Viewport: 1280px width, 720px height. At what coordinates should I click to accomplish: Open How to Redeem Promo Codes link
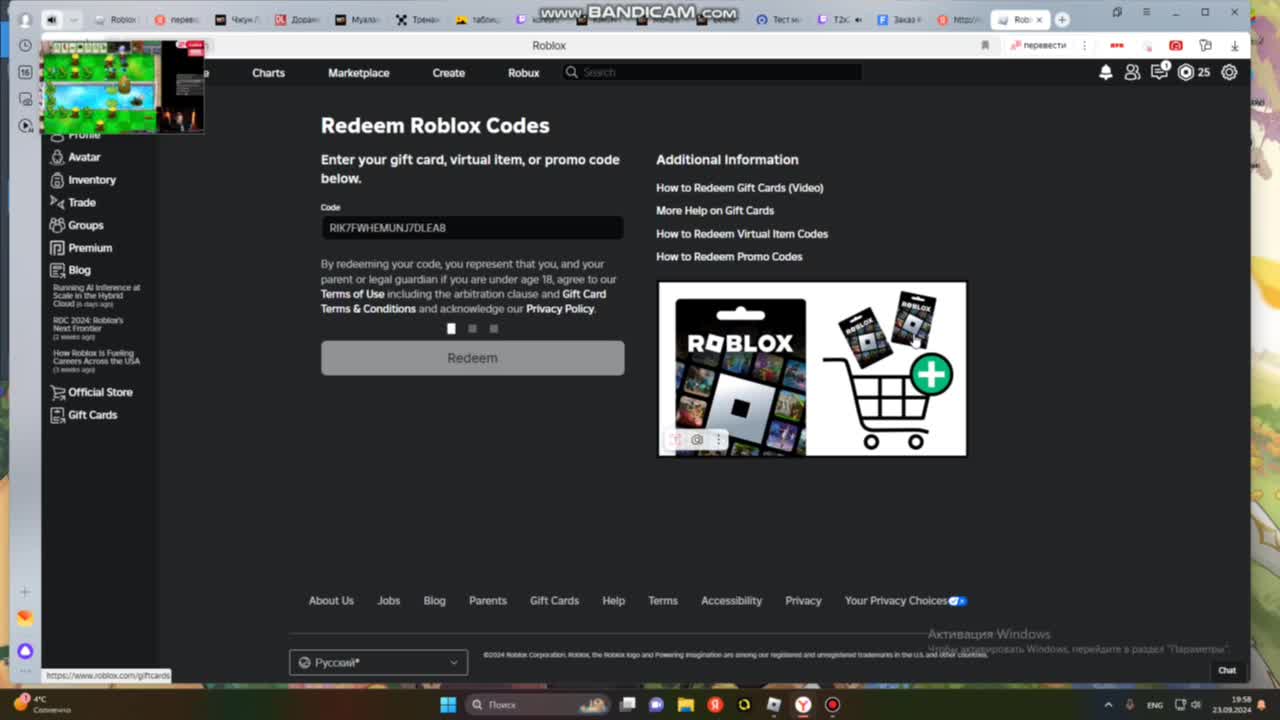pos(729,257)
